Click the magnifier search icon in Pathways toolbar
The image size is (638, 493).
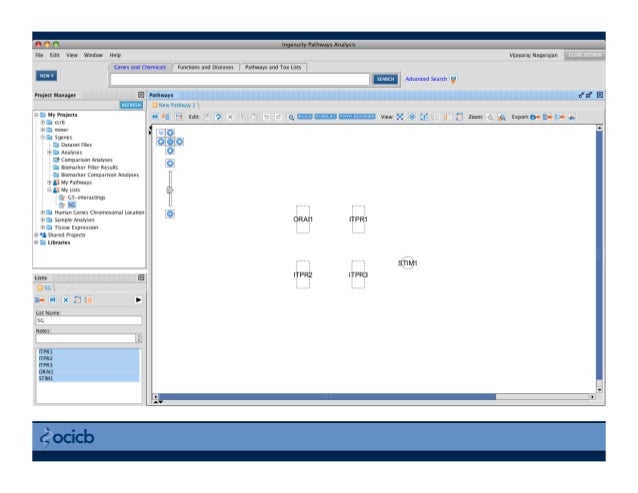291,117
